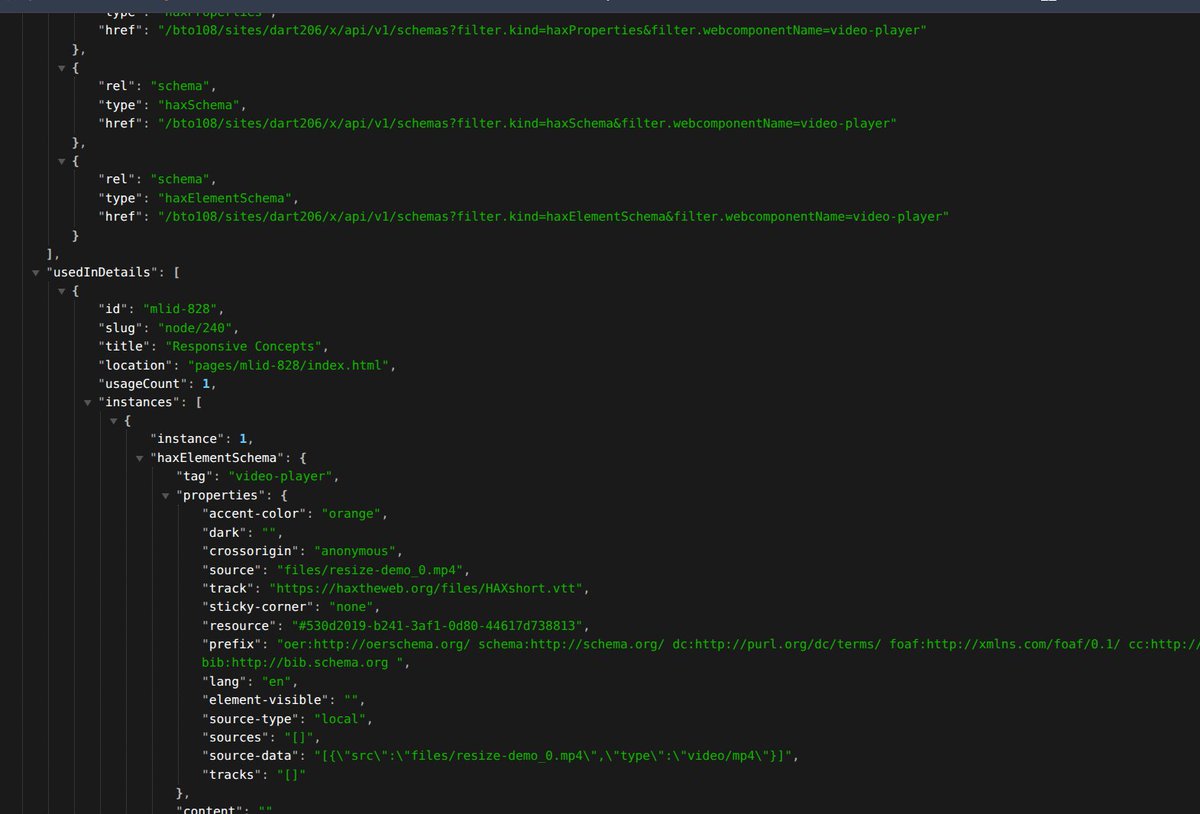1200x814 pixels.
Task: Collapse the object starting with id mlid-828
Action: pyautogui.click(x=63, y=291)
